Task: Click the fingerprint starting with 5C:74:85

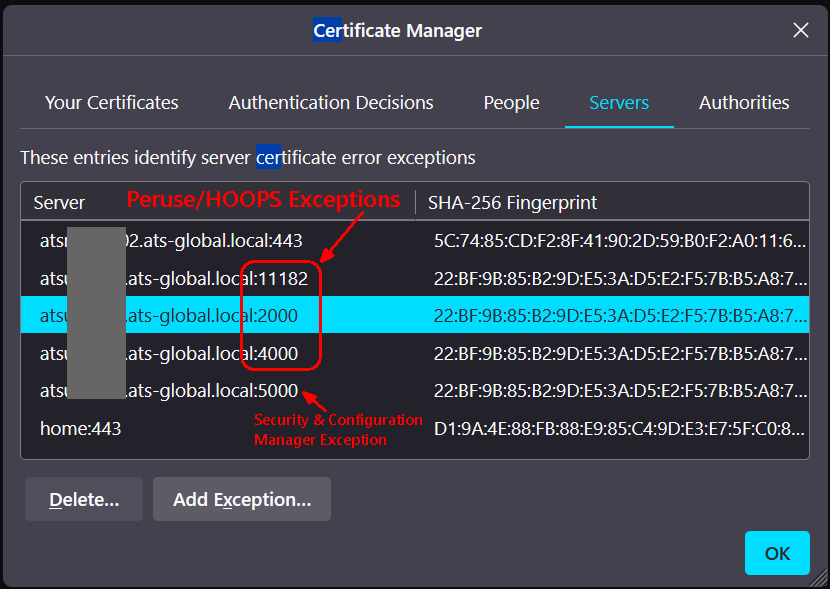Action: [619, 241]
